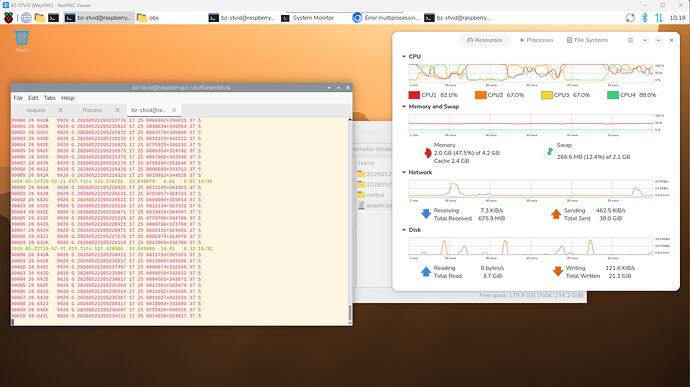Image resolution: width=690 pixels, height=387 pixels.
Task: Click the 'Free space: 179.9 GiB' status text
Action: point(531,295)
